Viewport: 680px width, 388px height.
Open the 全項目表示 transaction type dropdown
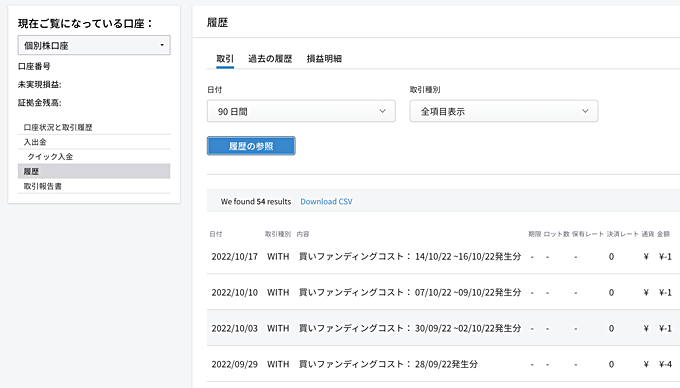(503, 111)
